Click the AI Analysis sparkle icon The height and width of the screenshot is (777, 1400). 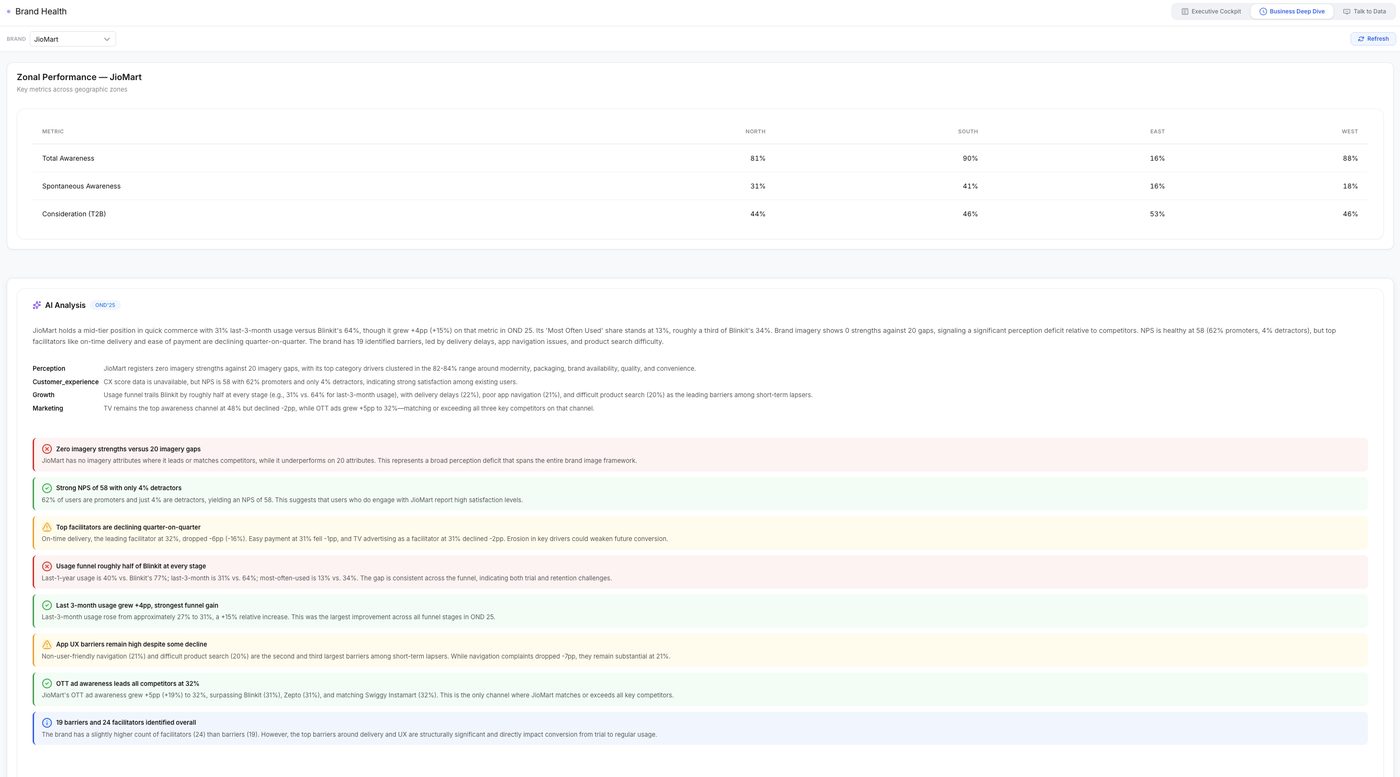[x=37, y=305]
